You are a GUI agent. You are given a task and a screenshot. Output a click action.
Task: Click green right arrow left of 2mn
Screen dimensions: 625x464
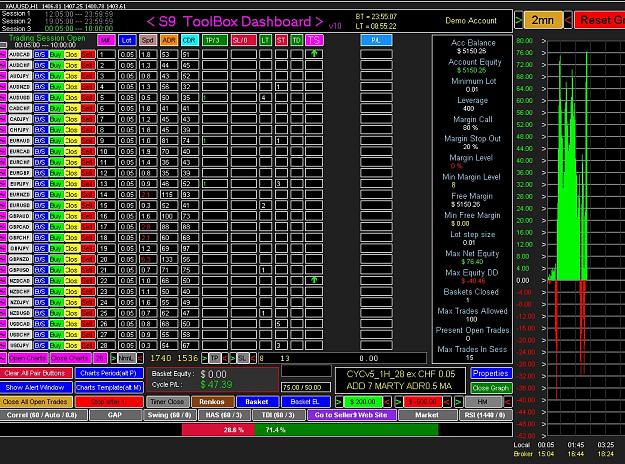point(519,20)
